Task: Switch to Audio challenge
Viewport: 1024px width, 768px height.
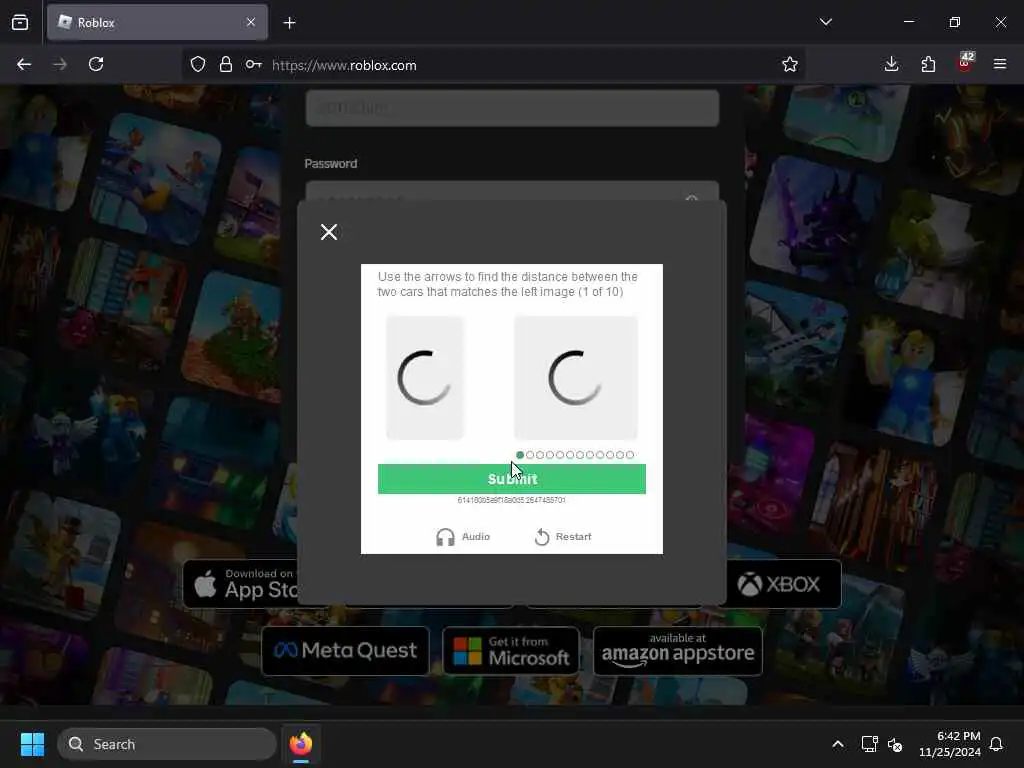Action: pyautogui.click(x=462, y=537)
